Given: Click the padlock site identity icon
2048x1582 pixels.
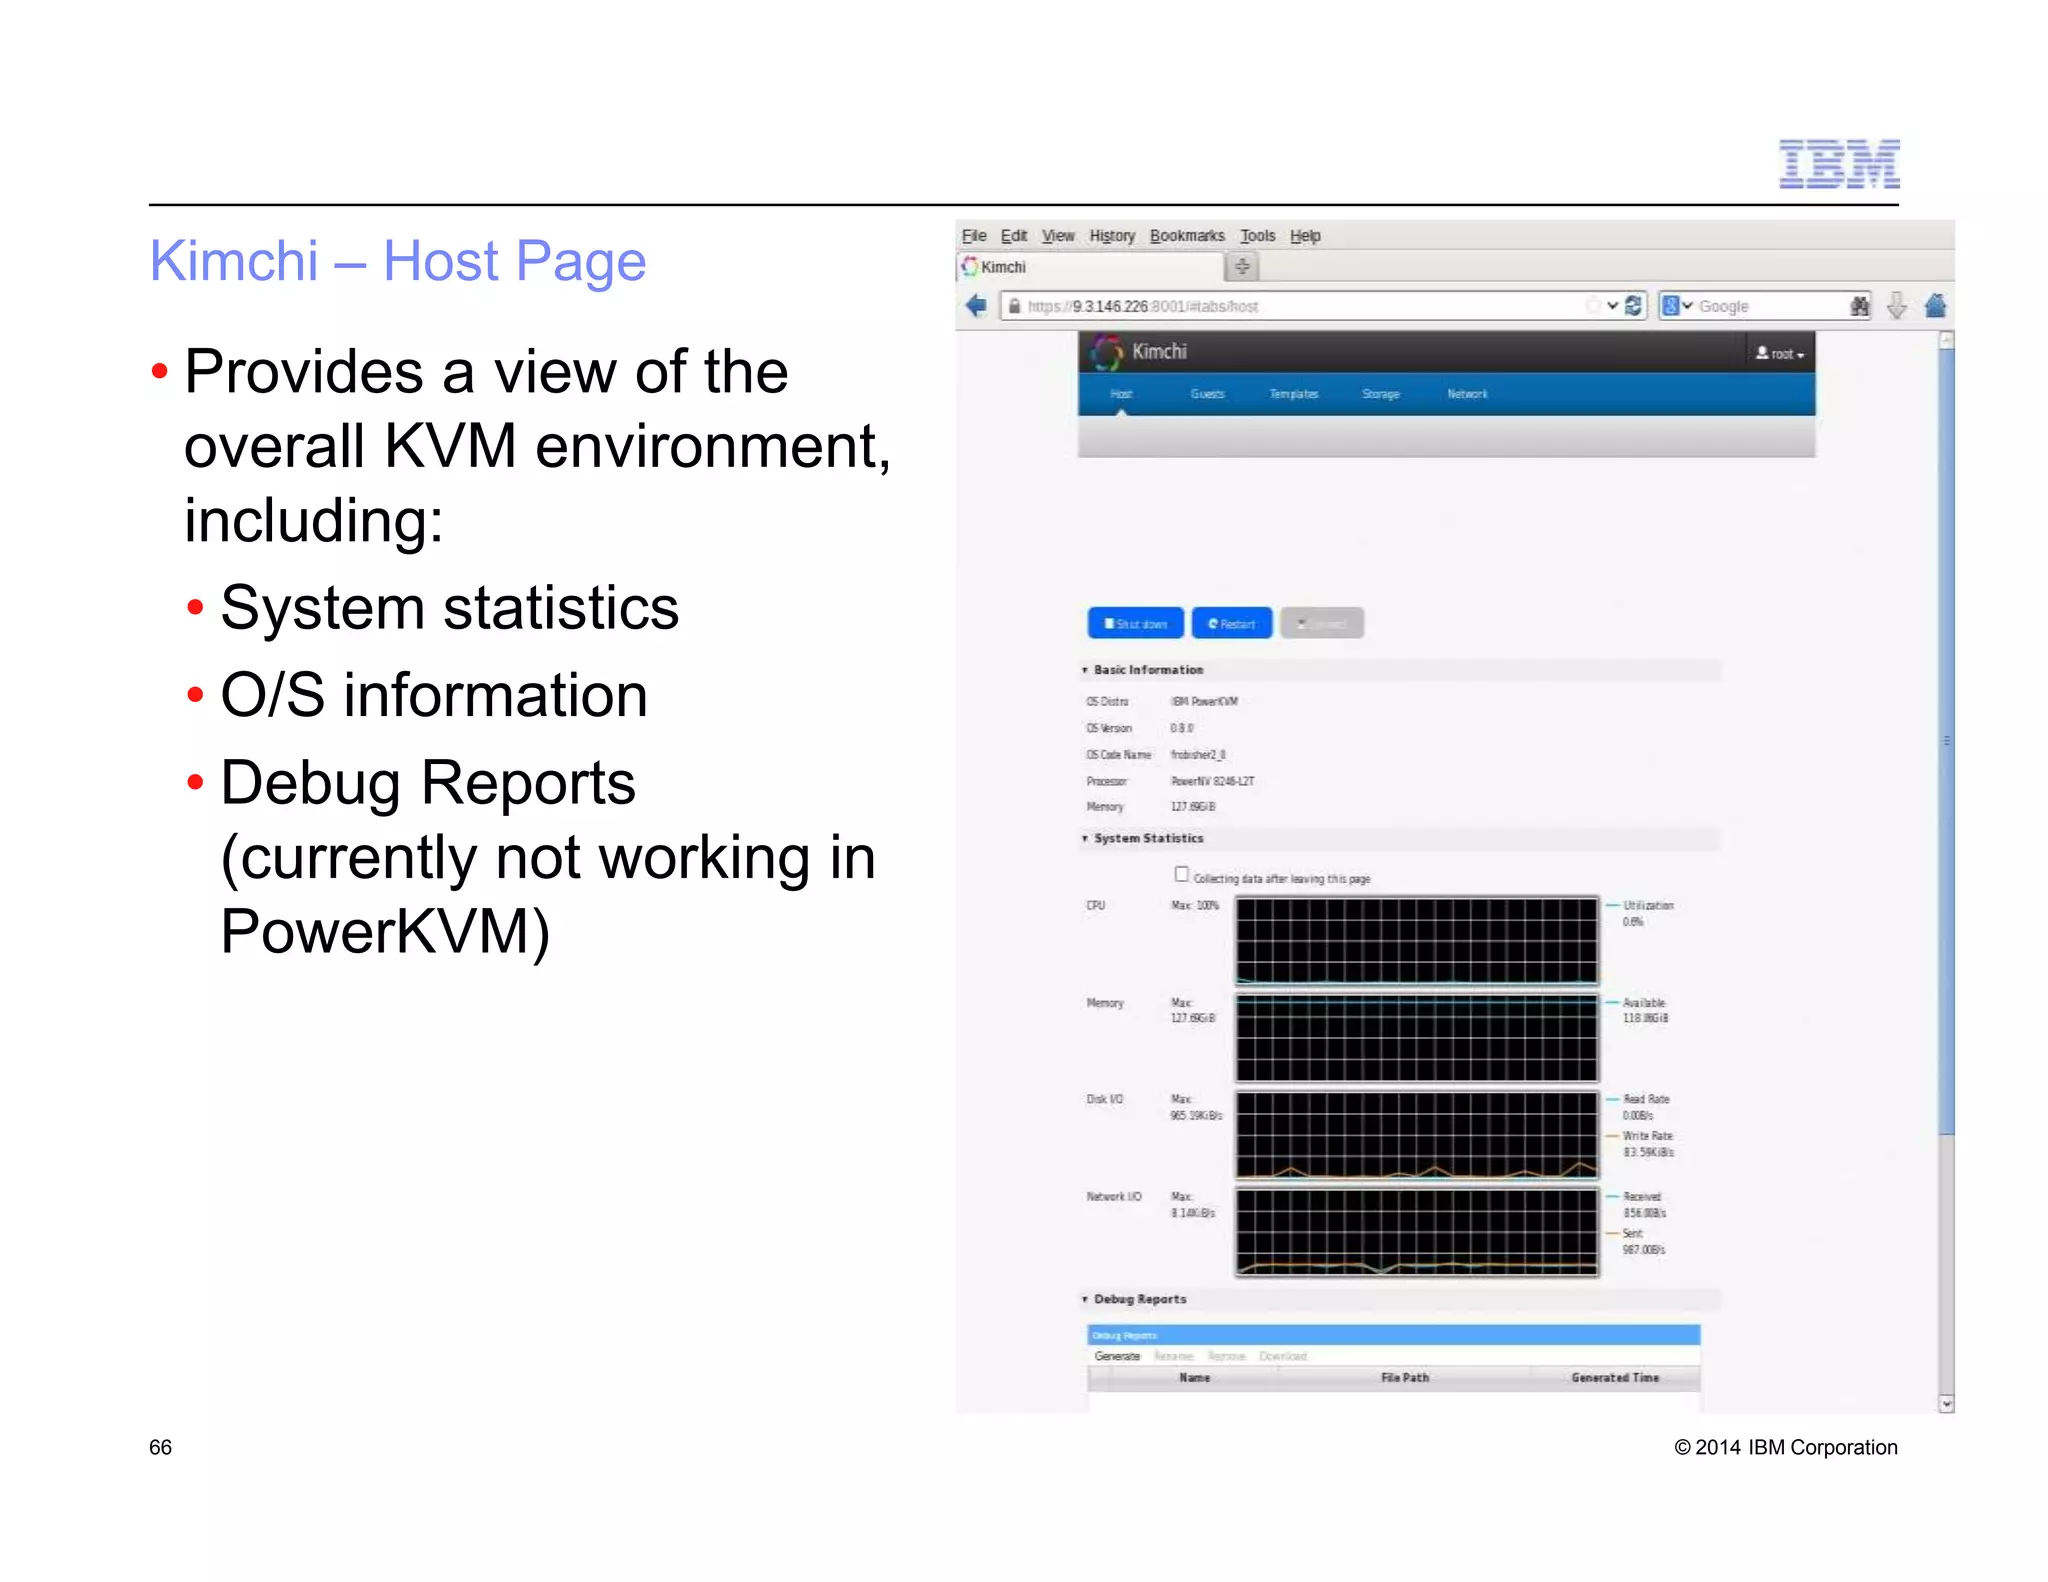Looking at the screenshot, I should (1014, 306).
